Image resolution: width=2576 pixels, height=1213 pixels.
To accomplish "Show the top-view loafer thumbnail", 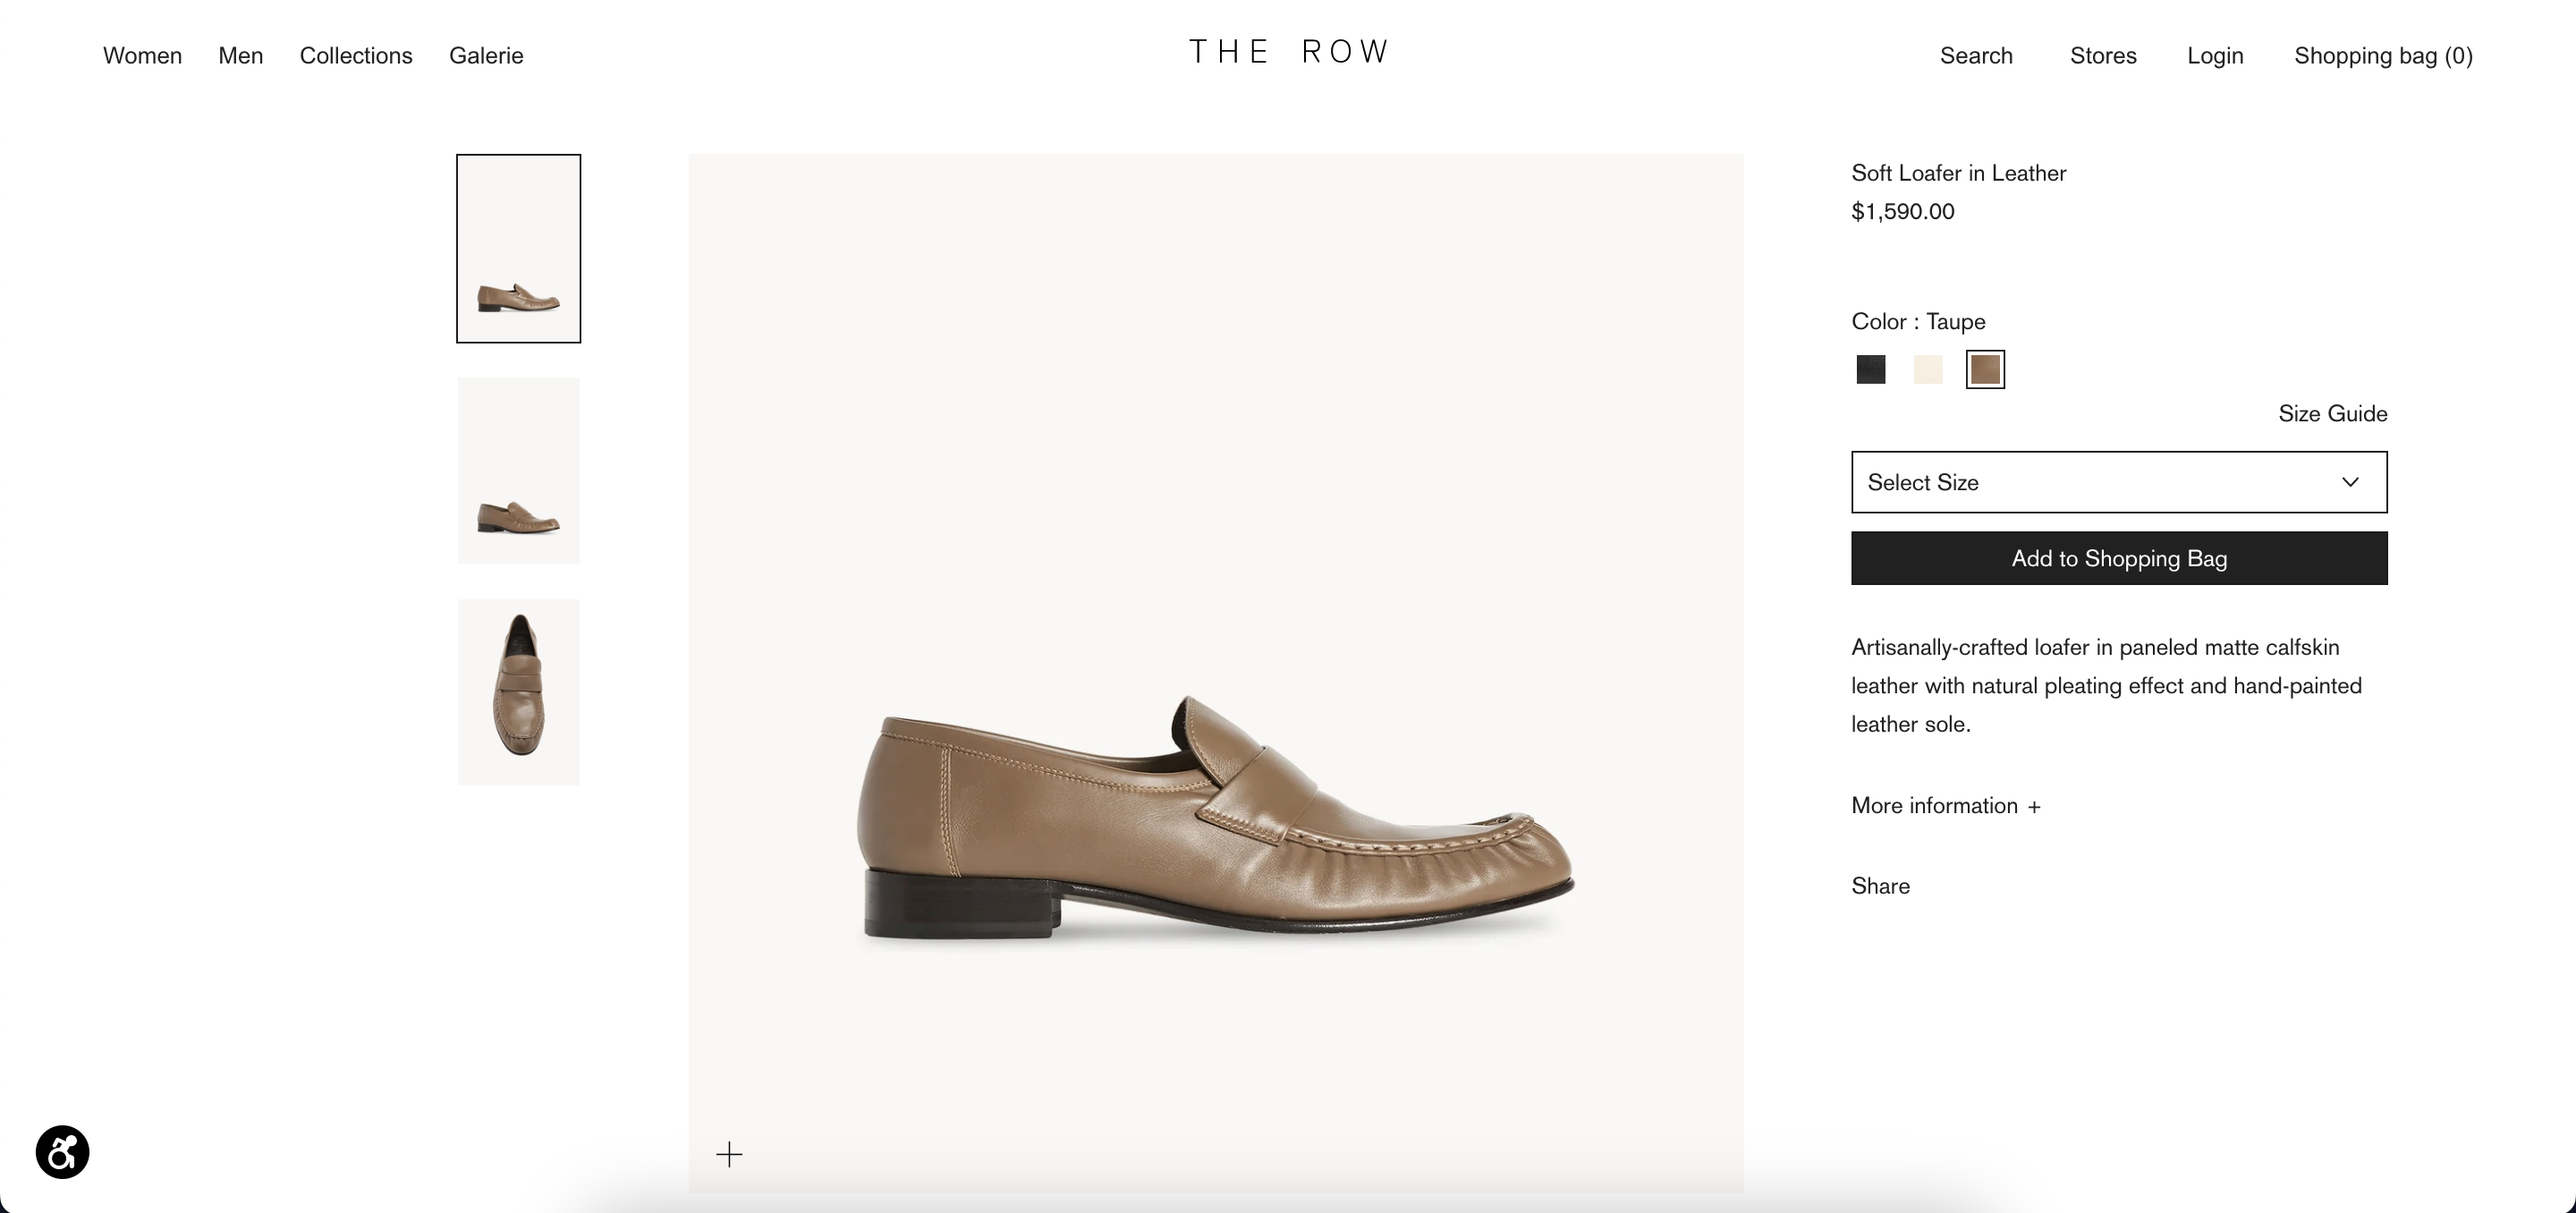I will coord(518,692).
